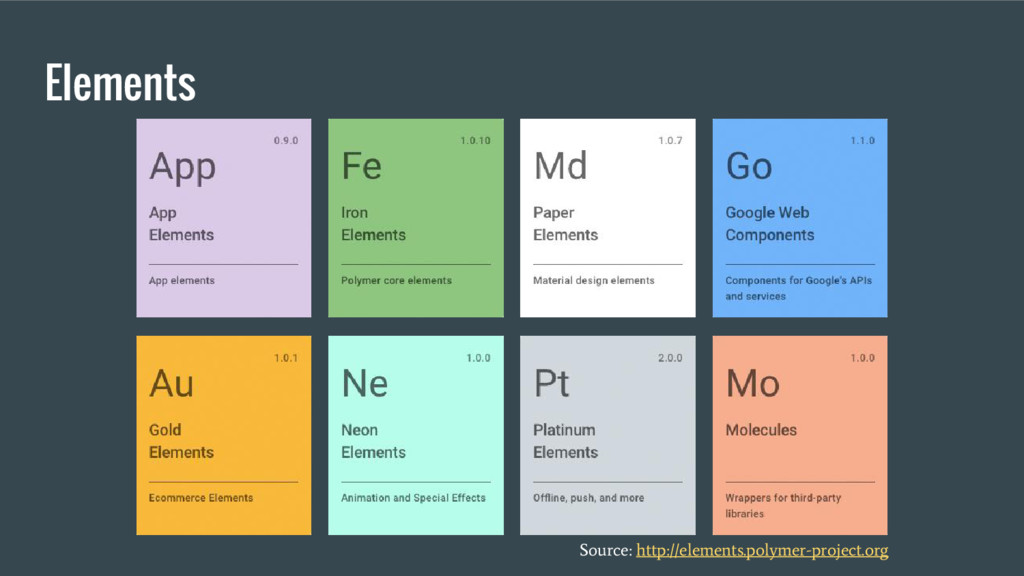Click the 'Polymer core elements' description
Viewport: 1024px width, 576px height.
396,281
